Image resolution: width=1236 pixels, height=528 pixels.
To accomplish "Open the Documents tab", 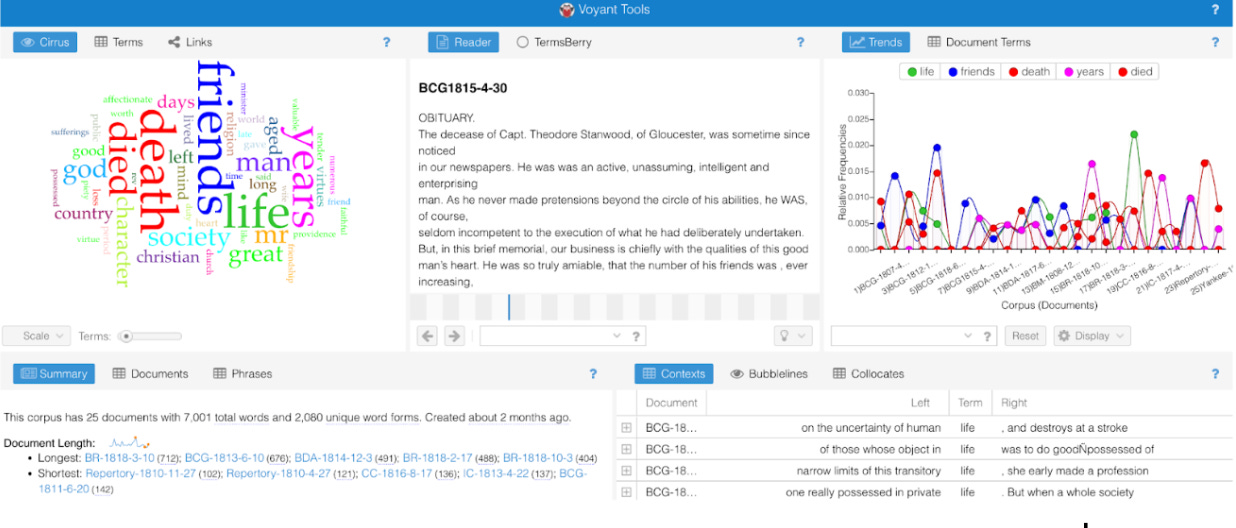I will [150, 374].
